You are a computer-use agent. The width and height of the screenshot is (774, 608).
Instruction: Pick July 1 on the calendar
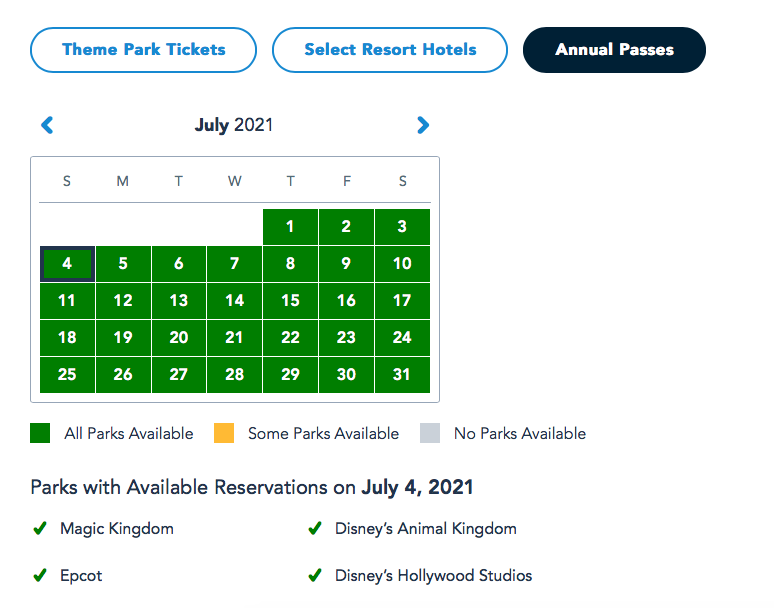pos(290,227)
